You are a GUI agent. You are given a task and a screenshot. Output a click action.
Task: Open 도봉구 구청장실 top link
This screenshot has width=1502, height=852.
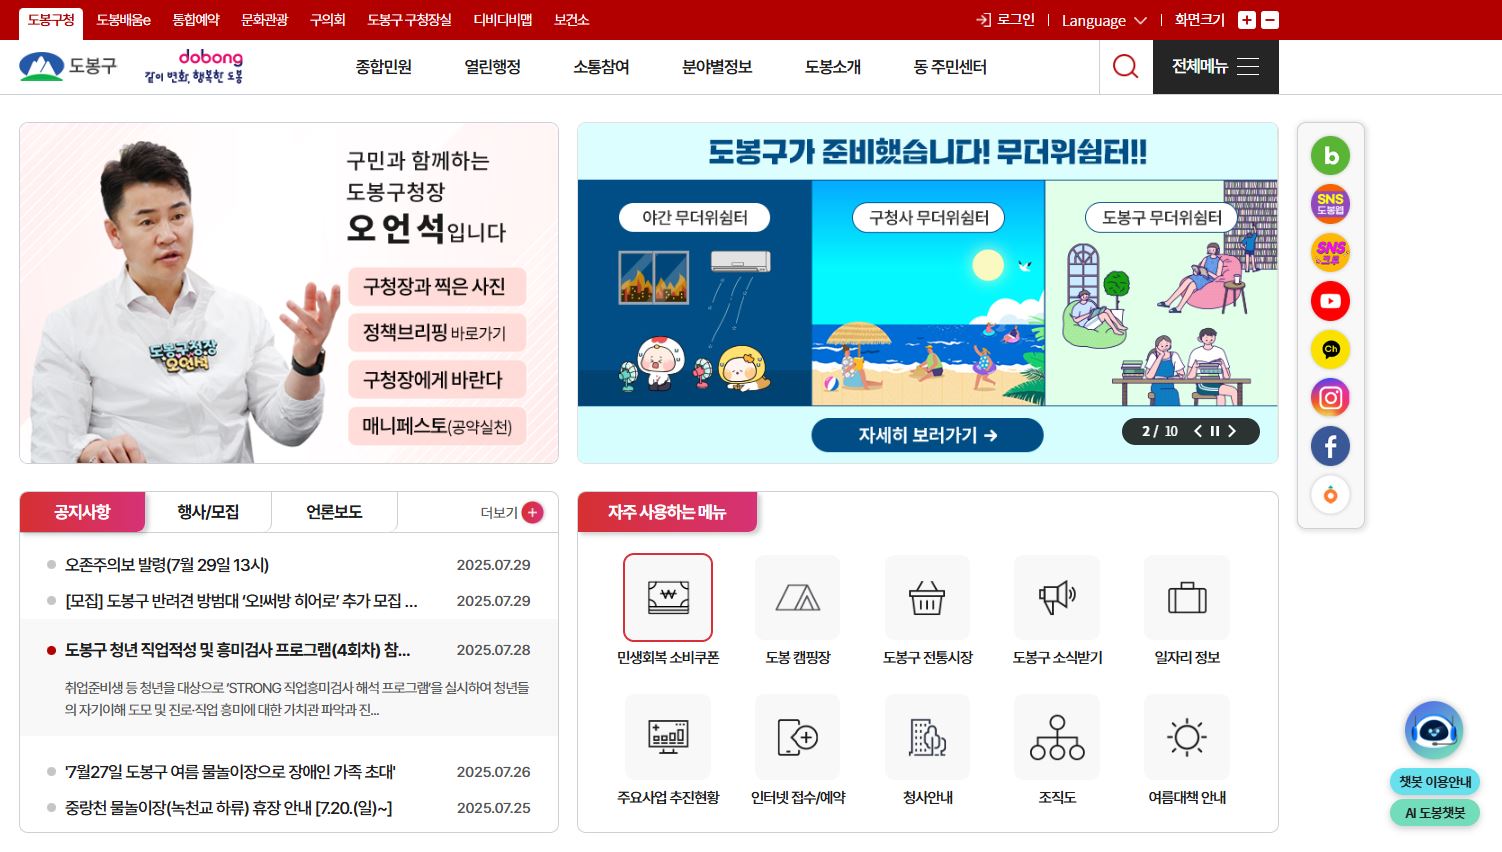[x=409, y=20]
